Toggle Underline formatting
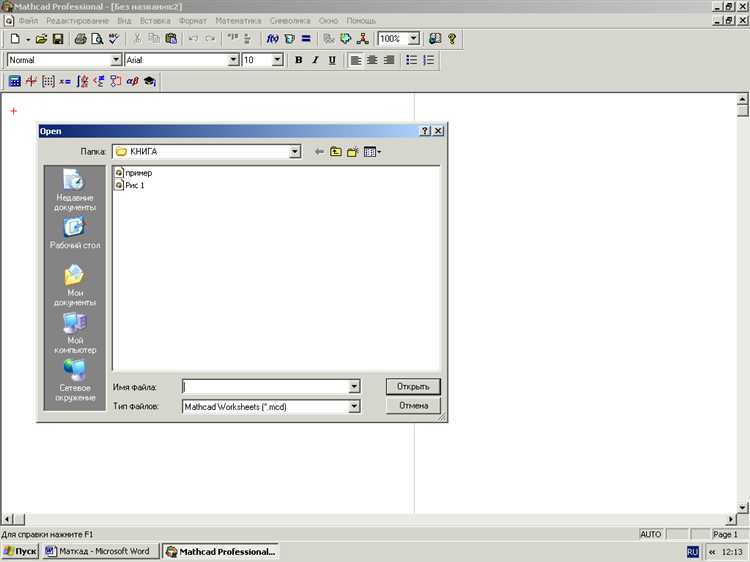750x562 pixels. 332,60
